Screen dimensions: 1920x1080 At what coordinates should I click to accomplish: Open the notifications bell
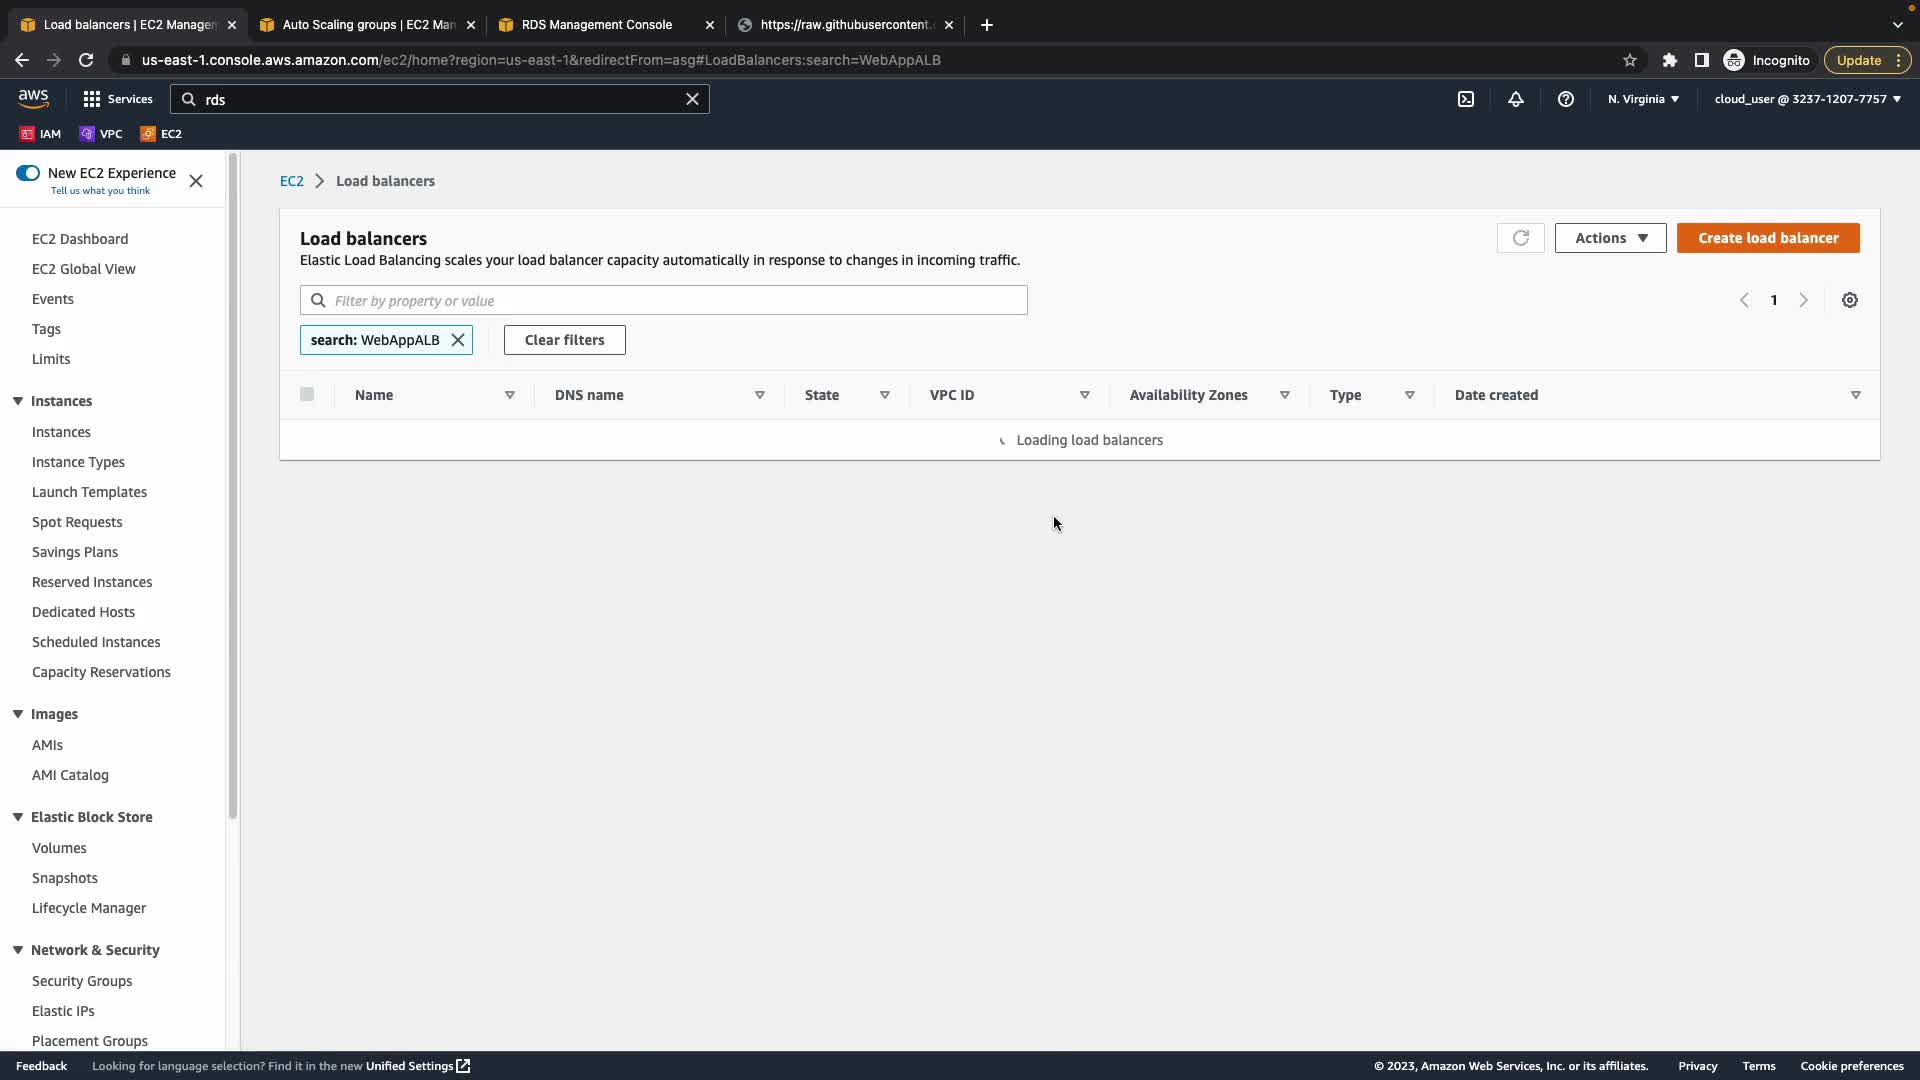(x=1515, y=99)
